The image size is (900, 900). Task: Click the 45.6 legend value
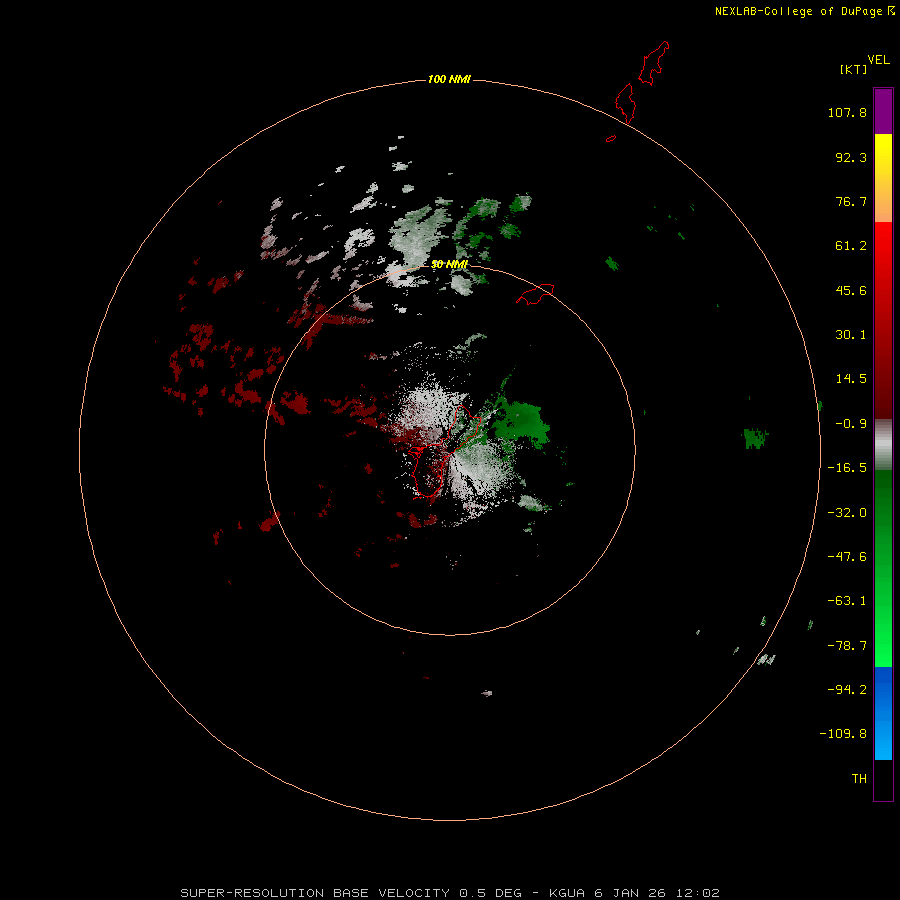point(851,290)
